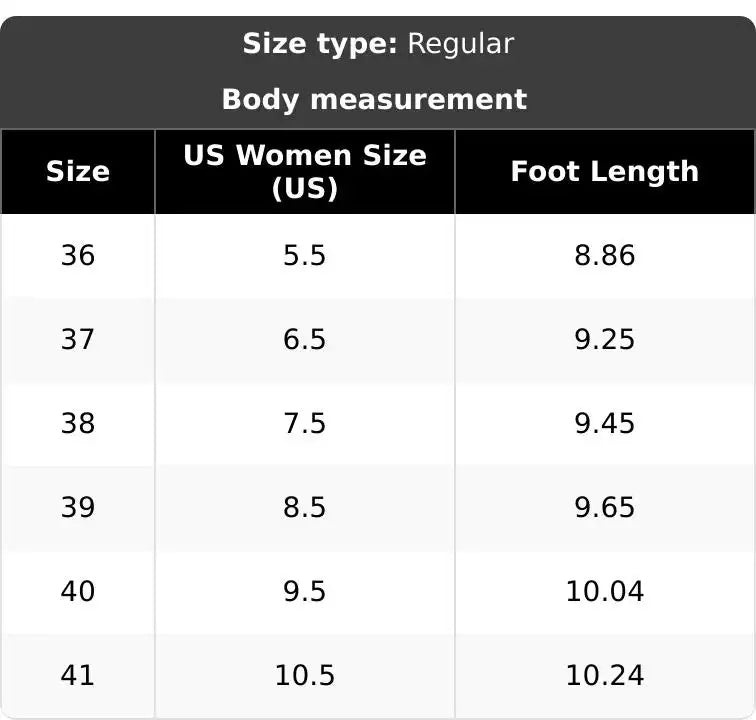
Task: Click the Body measurement title
Action: [x=374, y=100]
